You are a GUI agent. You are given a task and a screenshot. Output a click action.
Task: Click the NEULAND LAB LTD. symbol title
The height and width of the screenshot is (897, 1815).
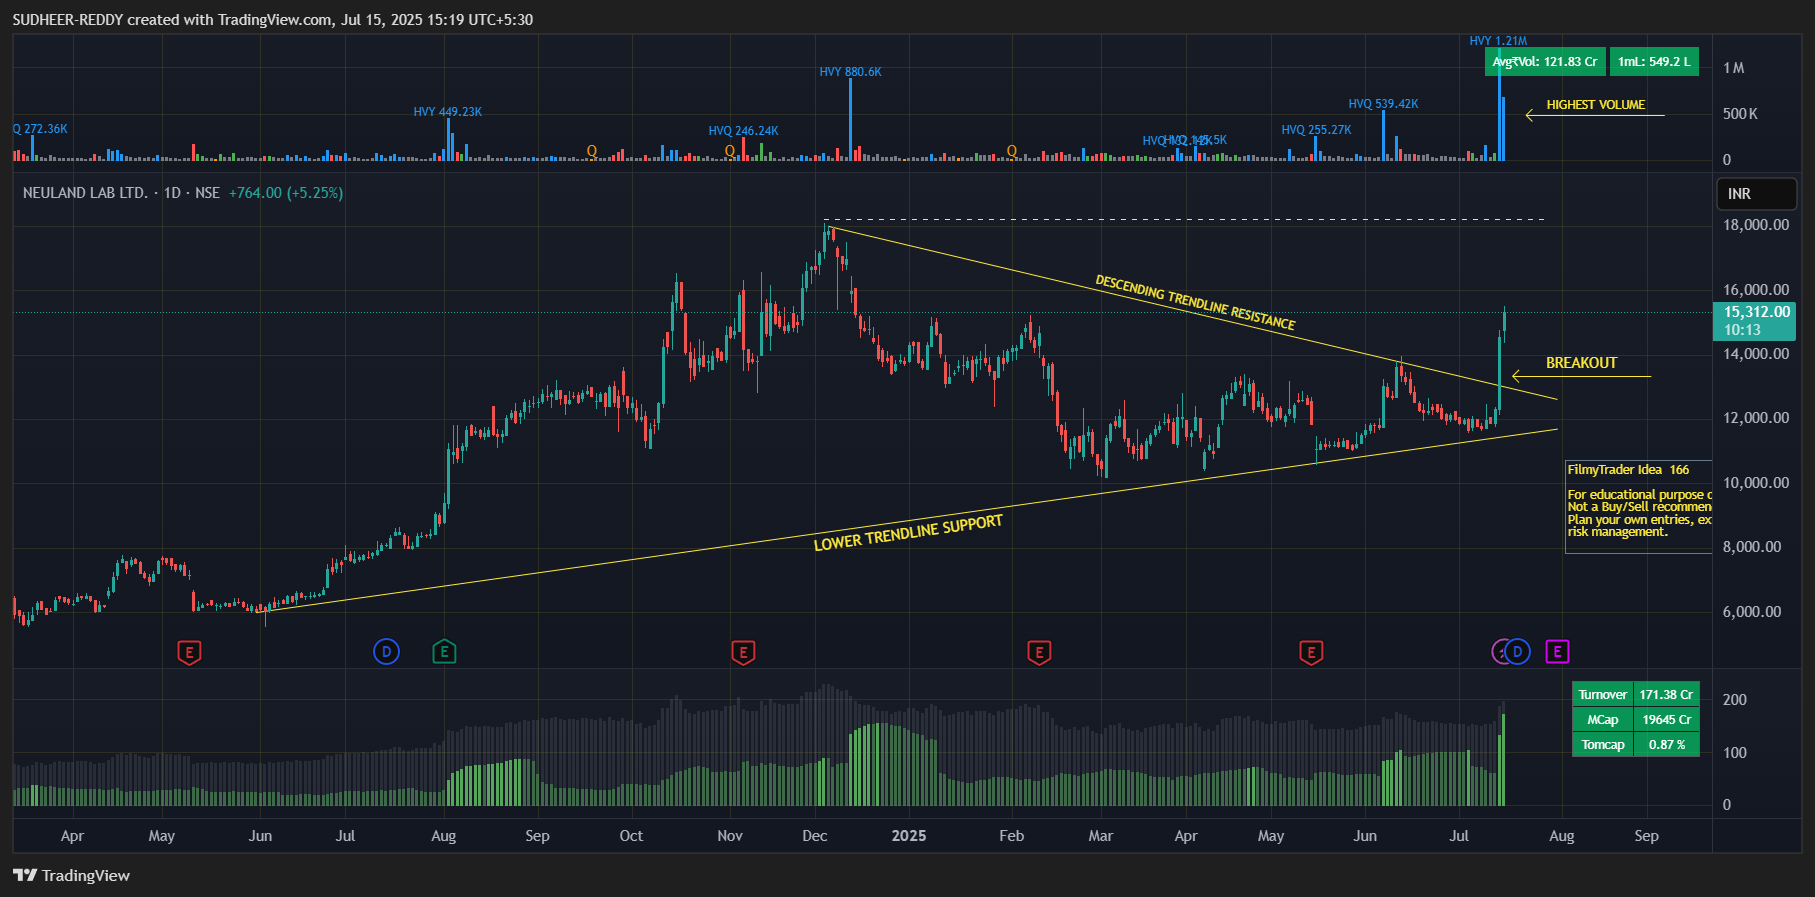[x=85, y=193]
